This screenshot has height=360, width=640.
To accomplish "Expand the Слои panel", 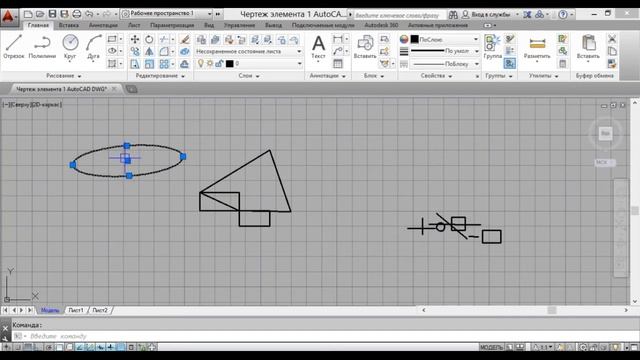I will pyautogui.click(x=249, y=76).
